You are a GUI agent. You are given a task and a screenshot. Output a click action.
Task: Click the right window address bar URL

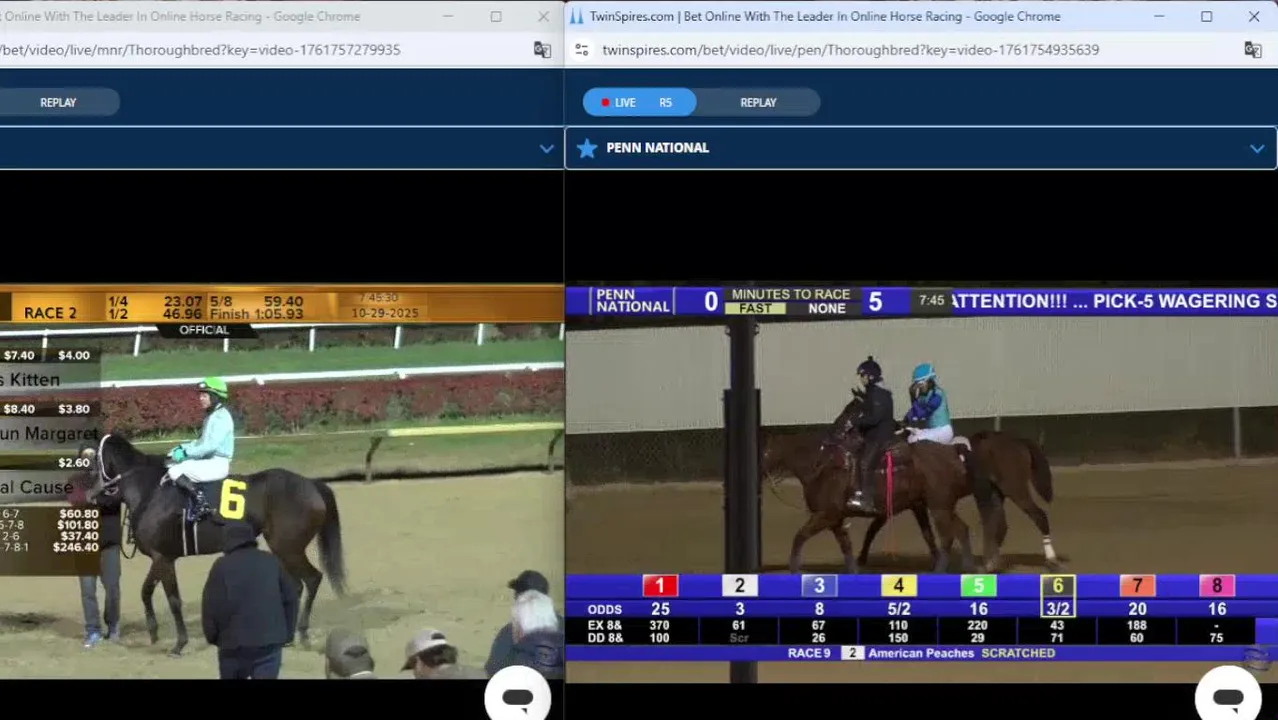pos(850,50)
